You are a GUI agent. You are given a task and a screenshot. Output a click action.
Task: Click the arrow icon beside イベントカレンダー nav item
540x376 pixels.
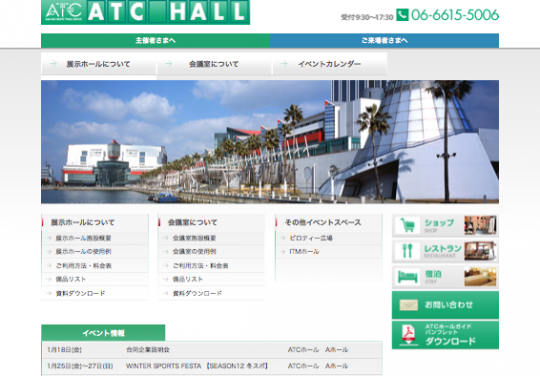[284, 64]
